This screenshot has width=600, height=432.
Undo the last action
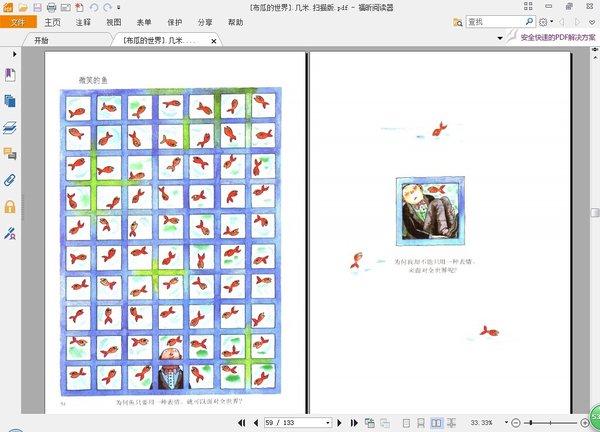(x=94, y=7)
